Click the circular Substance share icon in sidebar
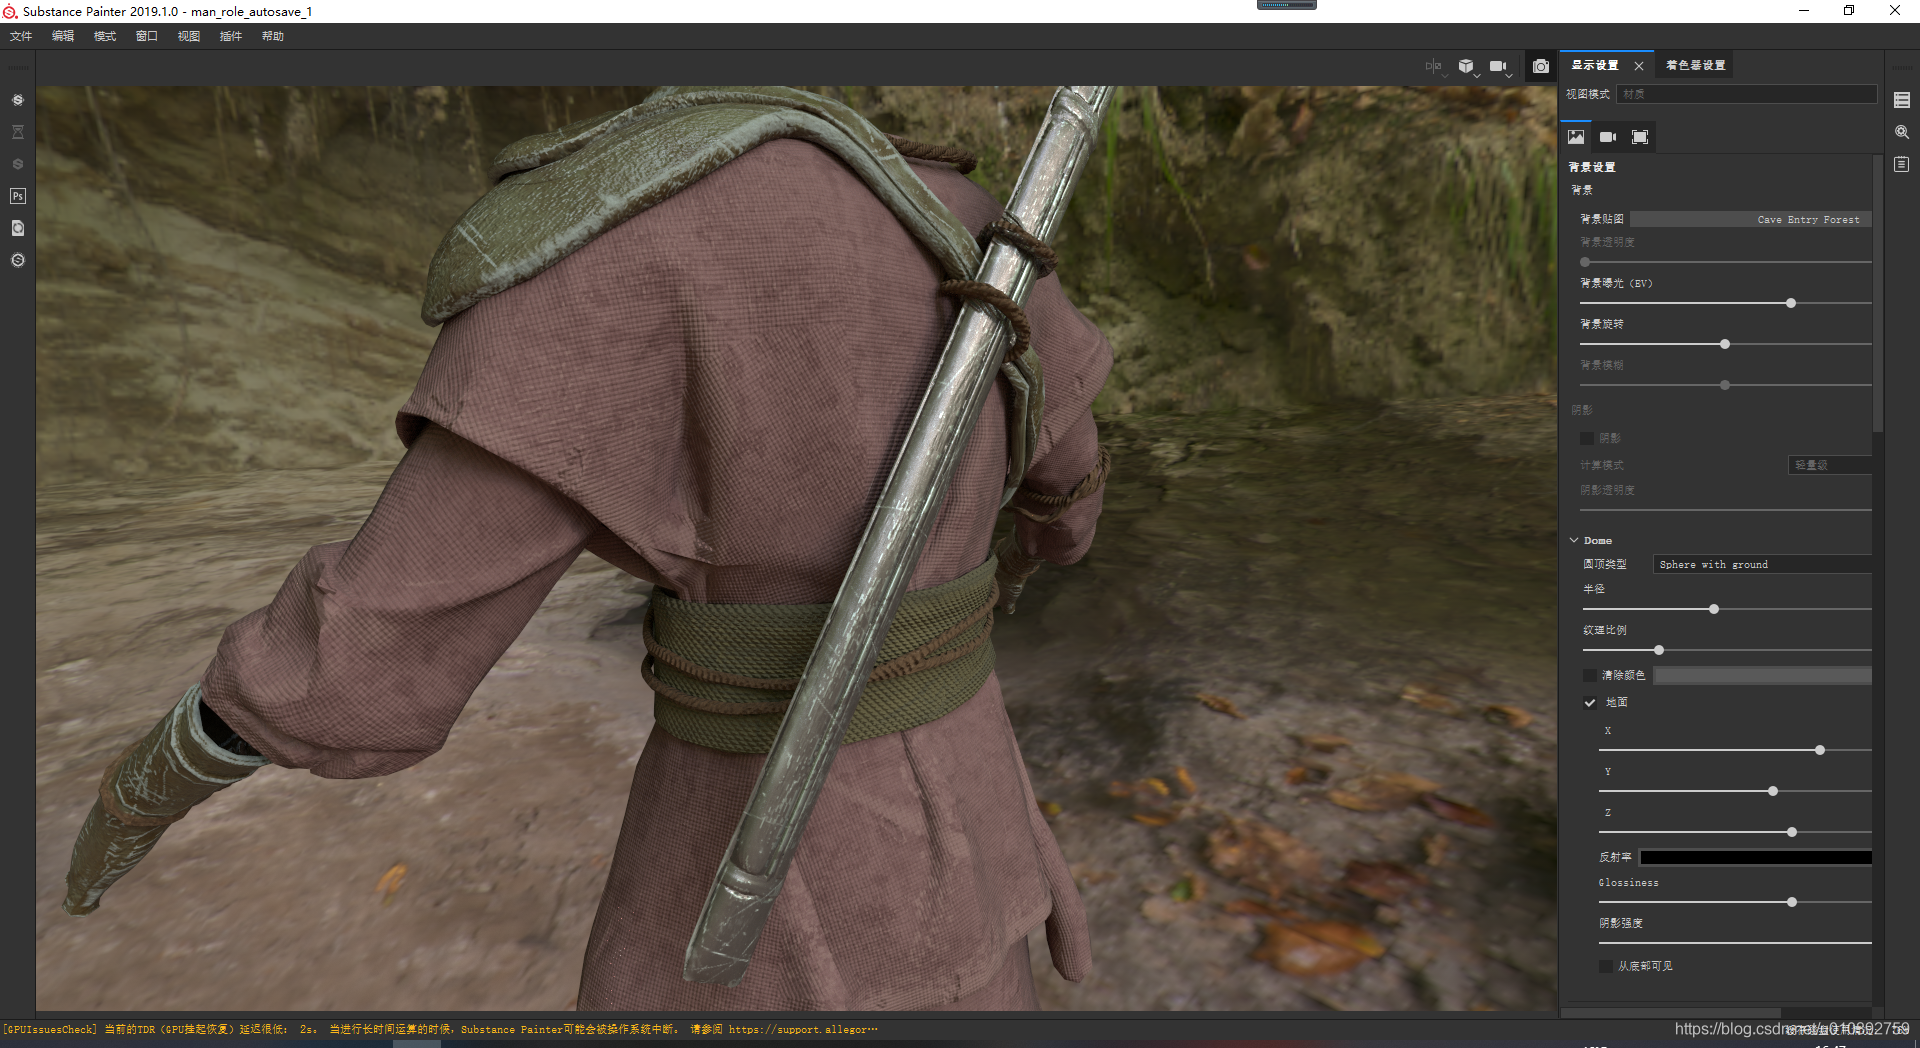Screen dimensions: 1920x1048 pyautogui.click(x=17, y=260)
